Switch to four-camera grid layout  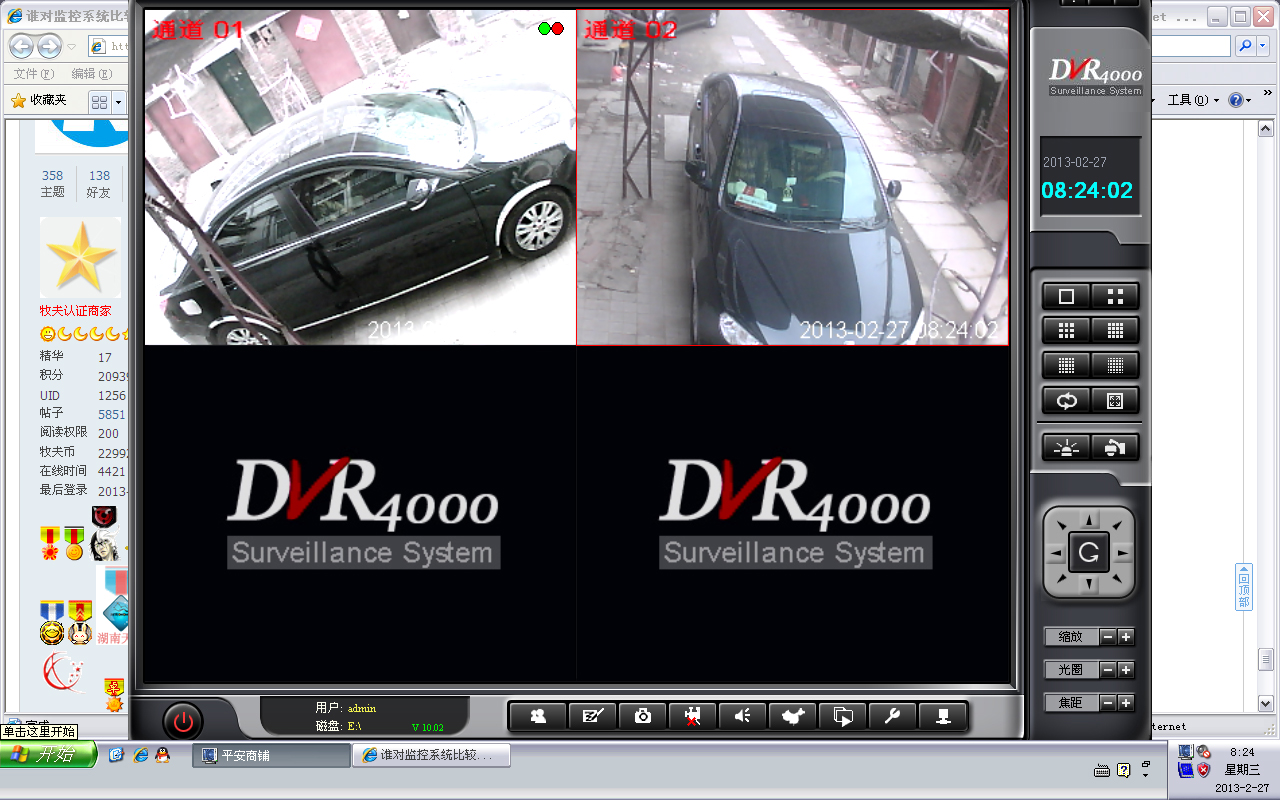1115,297
